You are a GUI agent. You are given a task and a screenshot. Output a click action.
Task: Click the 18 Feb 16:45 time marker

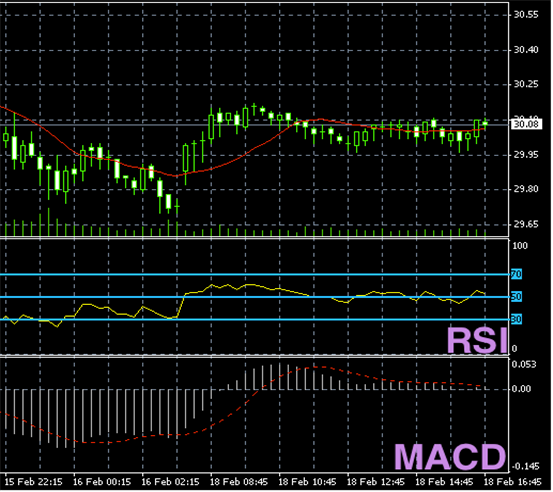click(x=514, y=482)
